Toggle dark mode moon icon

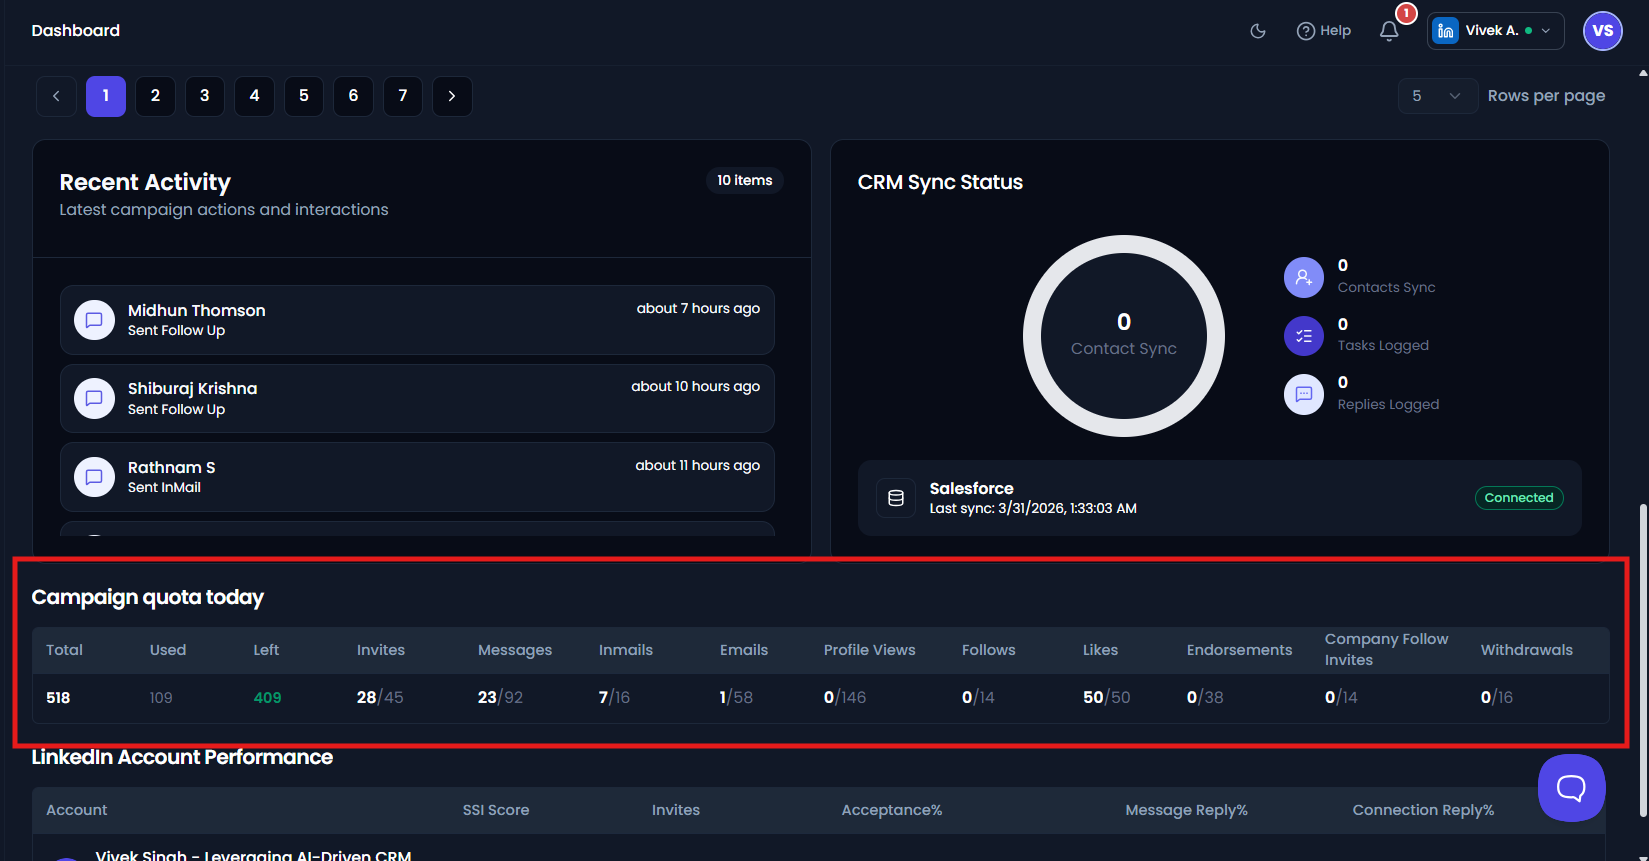point(1258,31)
